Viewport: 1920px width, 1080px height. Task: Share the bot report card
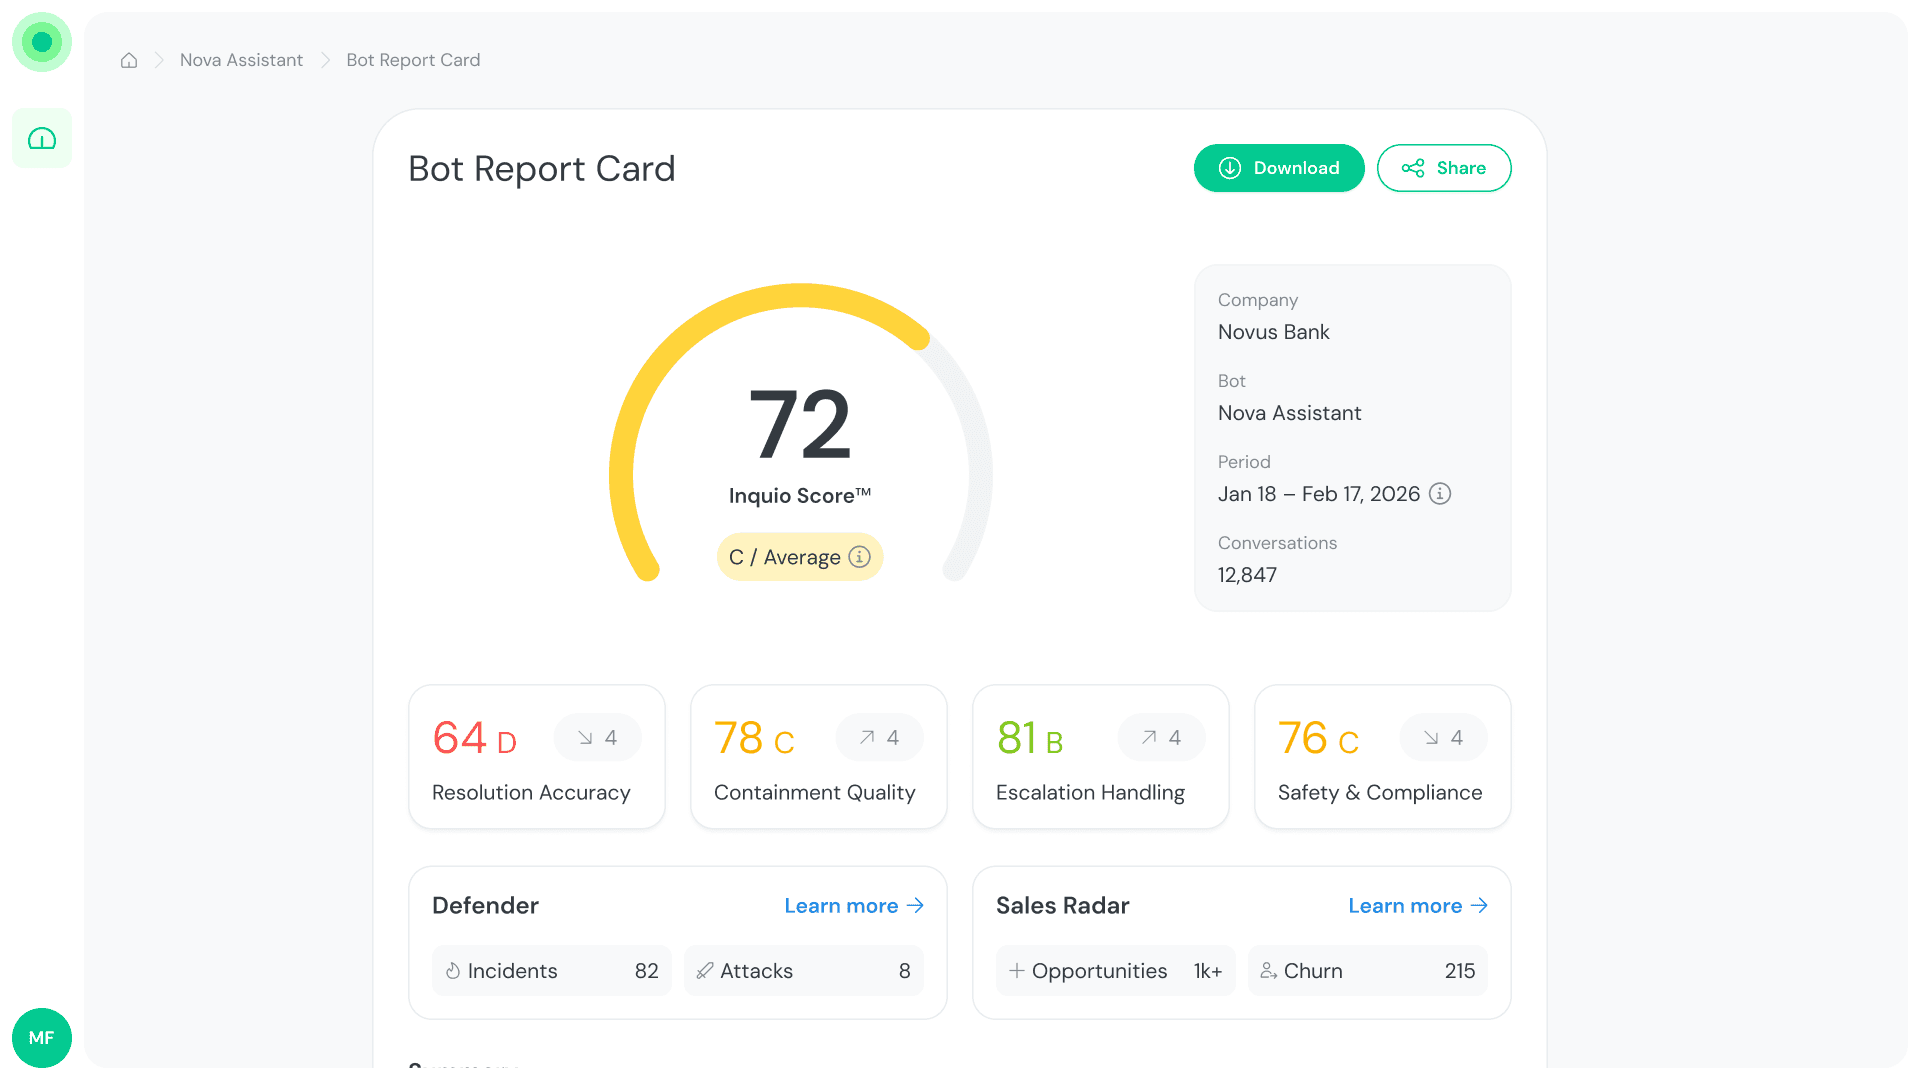click(1443, 168)
